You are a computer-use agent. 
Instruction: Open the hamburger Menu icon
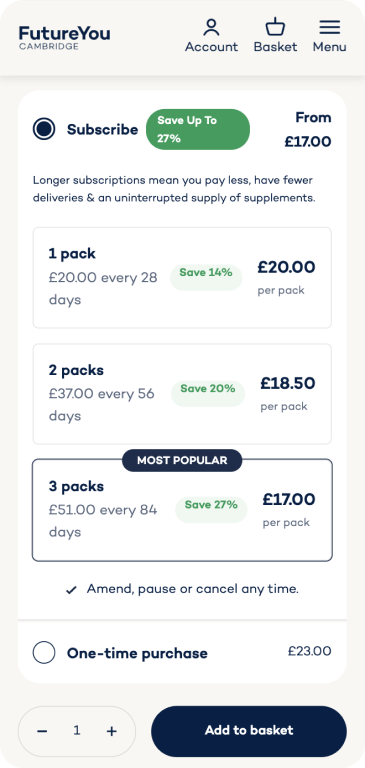(330, 27)
